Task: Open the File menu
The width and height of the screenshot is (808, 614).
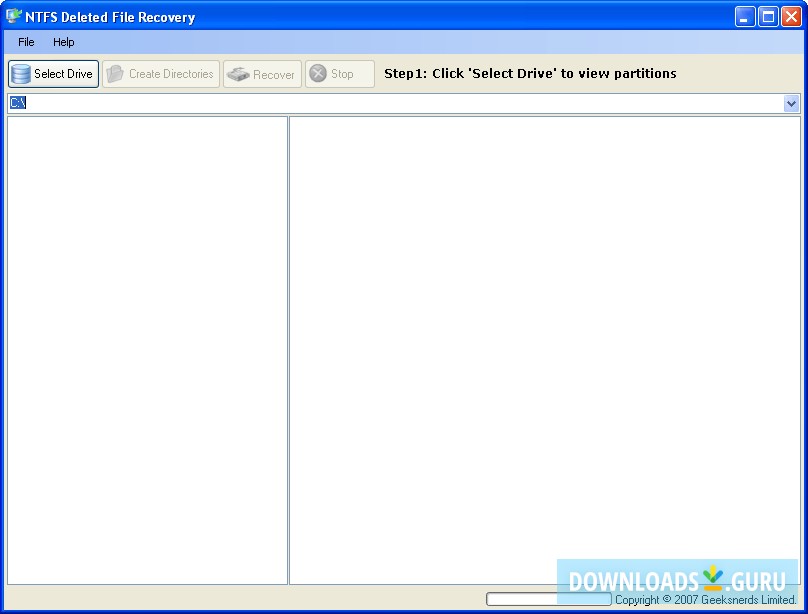Action: coord(25,42)
